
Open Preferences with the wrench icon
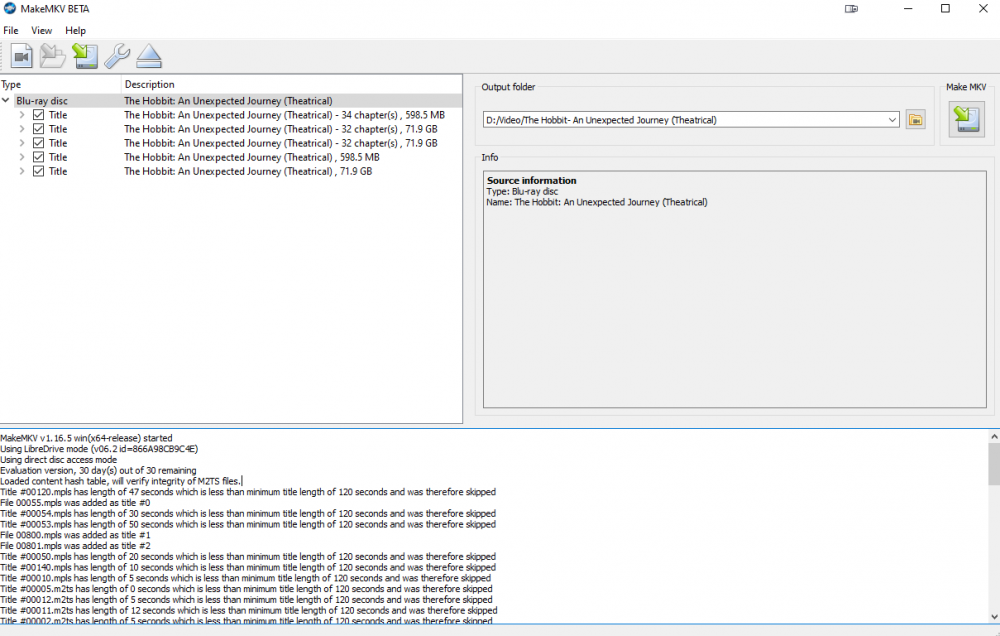tap(117, 56)
